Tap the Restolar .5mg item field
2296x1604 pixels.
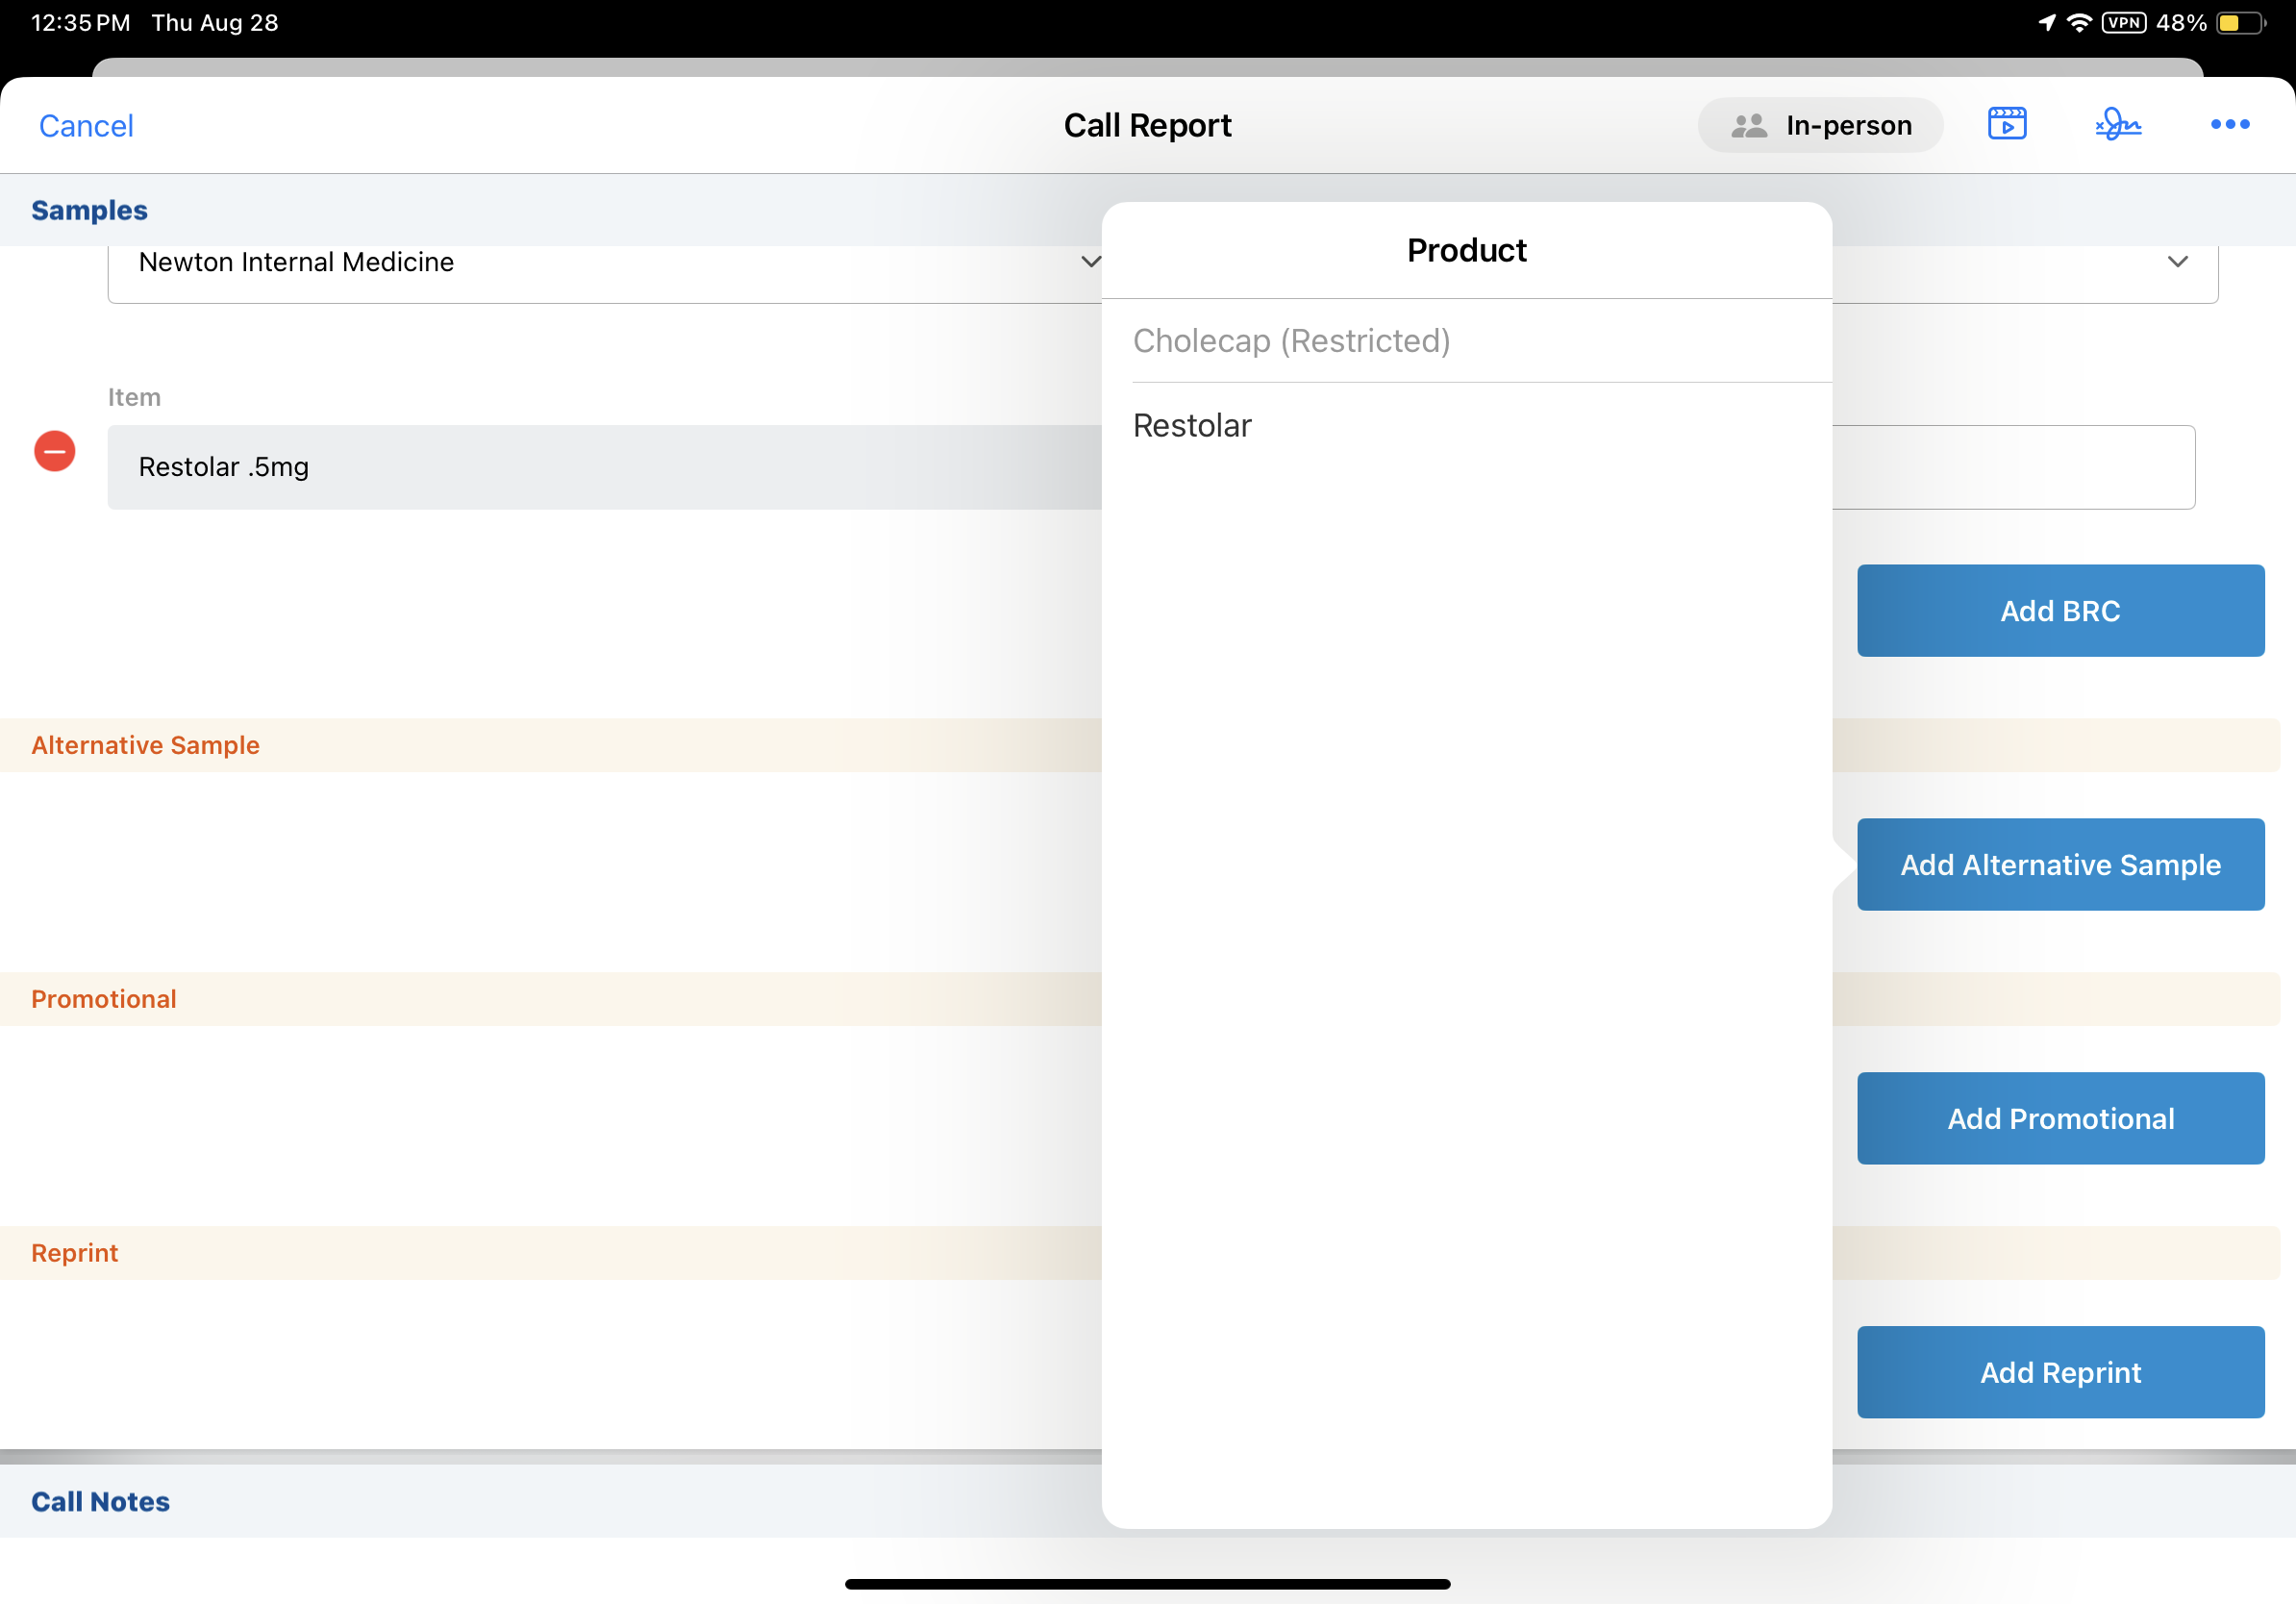(x=600, y=467)
